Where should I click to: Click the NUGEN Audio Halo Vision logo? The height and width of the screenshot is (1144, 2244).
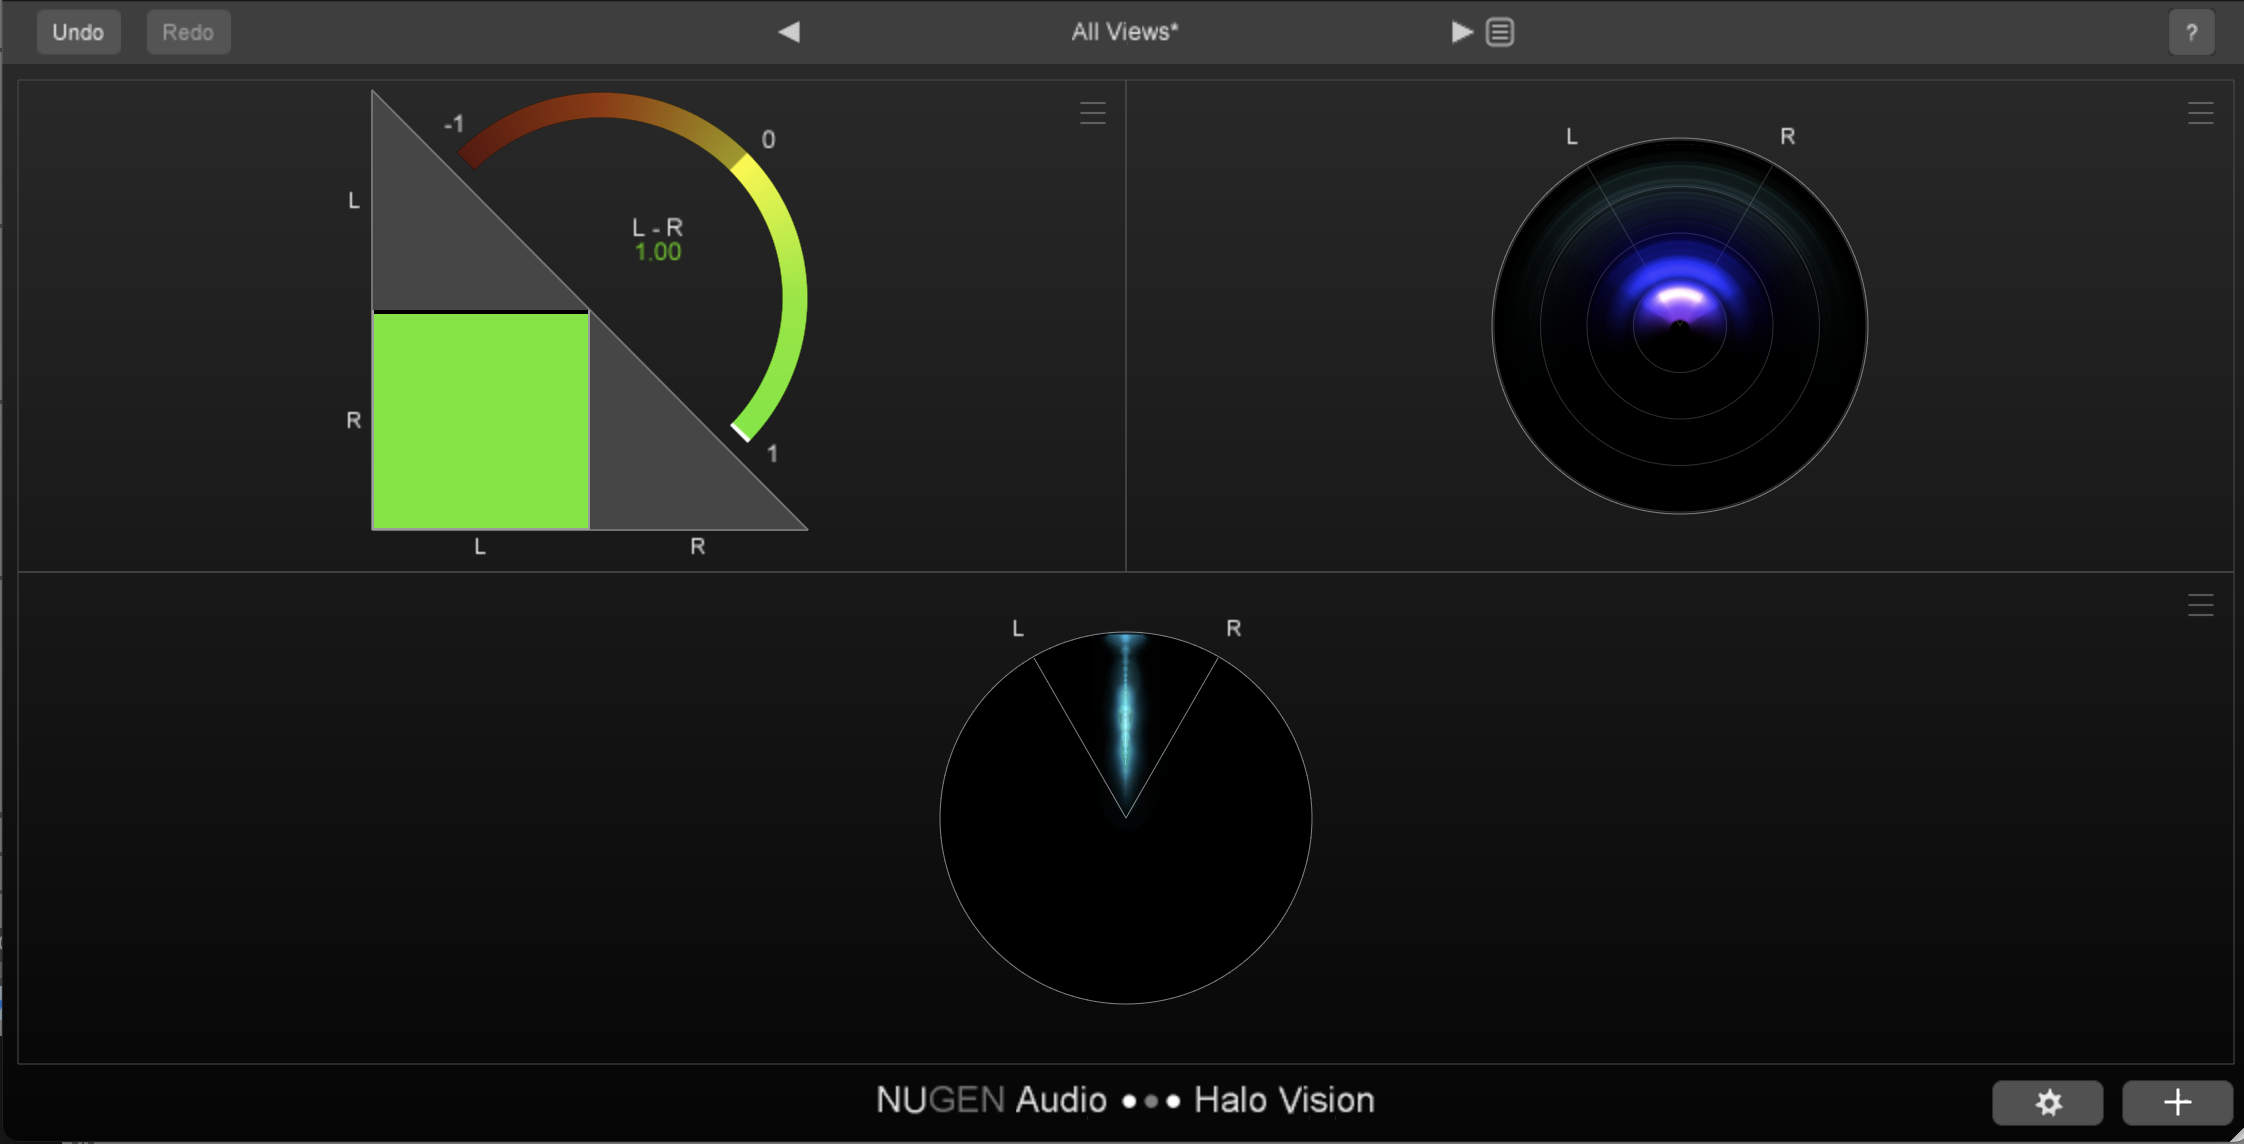1124,1100
